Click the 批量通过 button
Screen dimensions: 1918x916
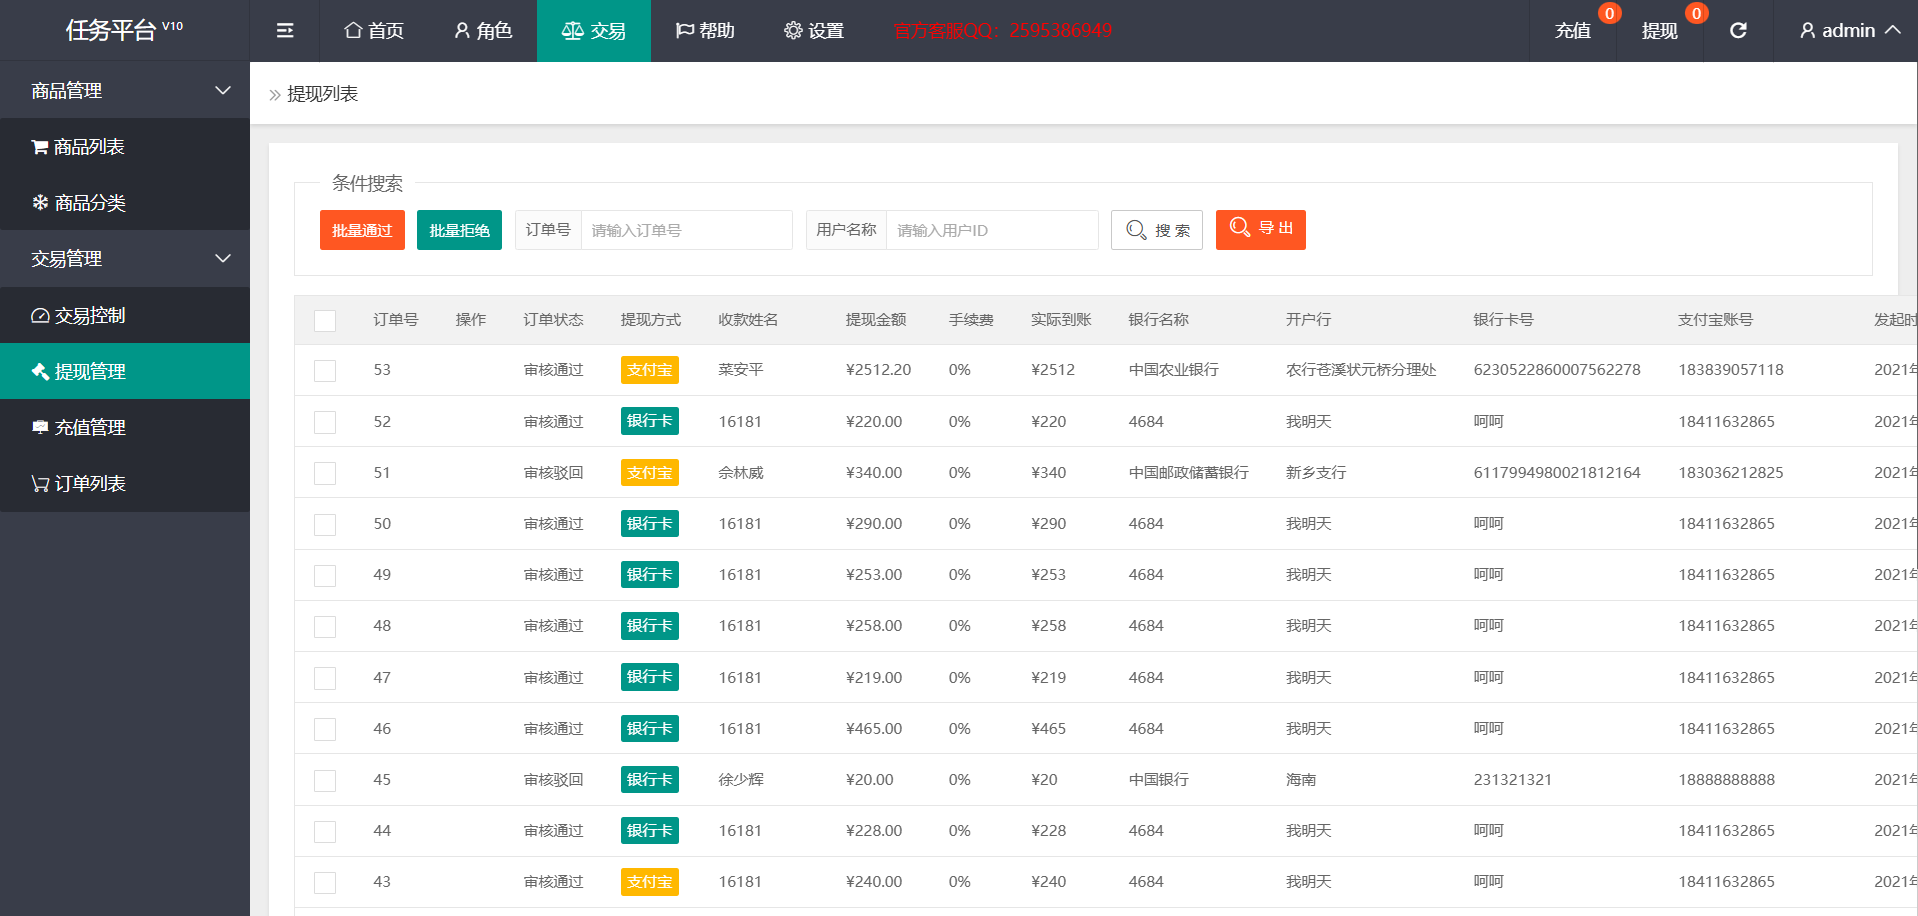362,230
